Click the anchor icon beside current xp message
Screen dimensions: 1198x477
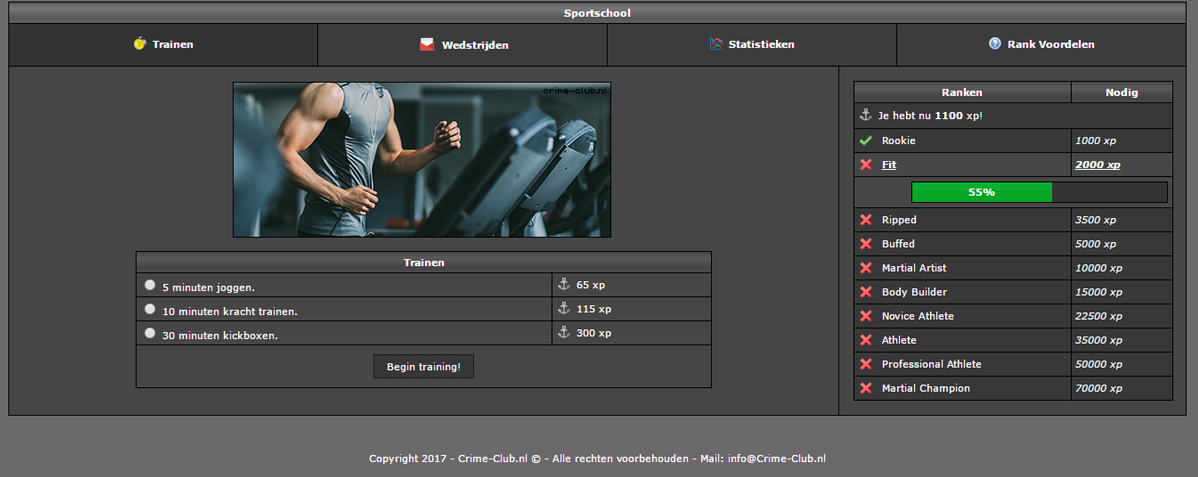point(866,116)
